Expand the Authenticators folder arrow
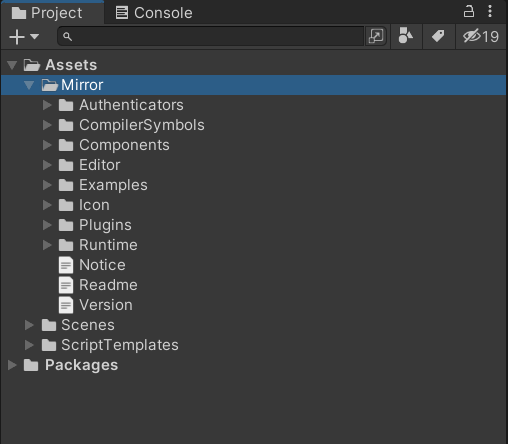 [x=47, y=105]
